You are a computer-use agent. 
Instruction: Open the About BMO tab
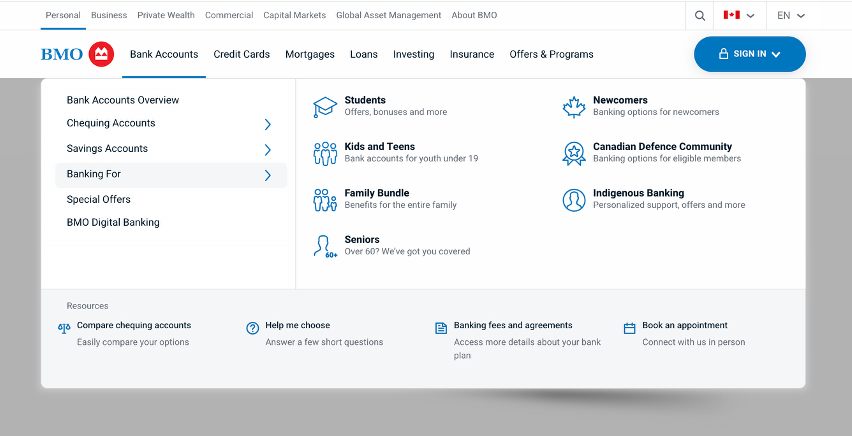474,15
